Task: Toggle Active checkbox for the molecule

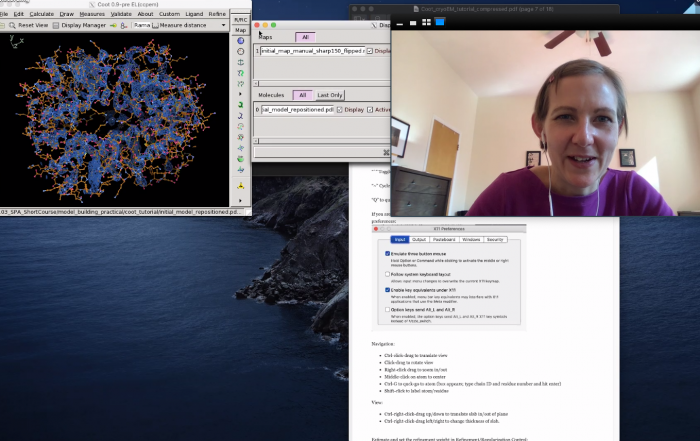Action: (370, 109)
